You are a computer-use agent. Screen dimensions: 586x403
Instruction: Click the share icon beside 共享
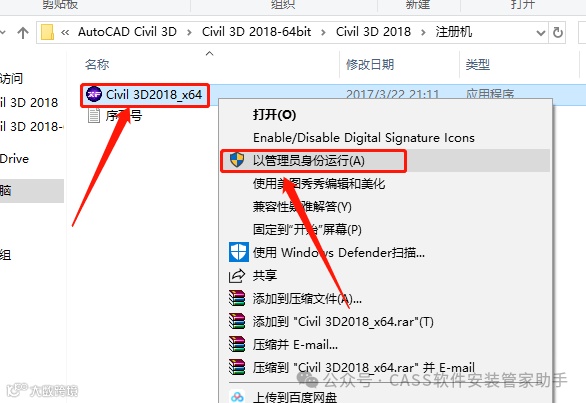[237, 276]
